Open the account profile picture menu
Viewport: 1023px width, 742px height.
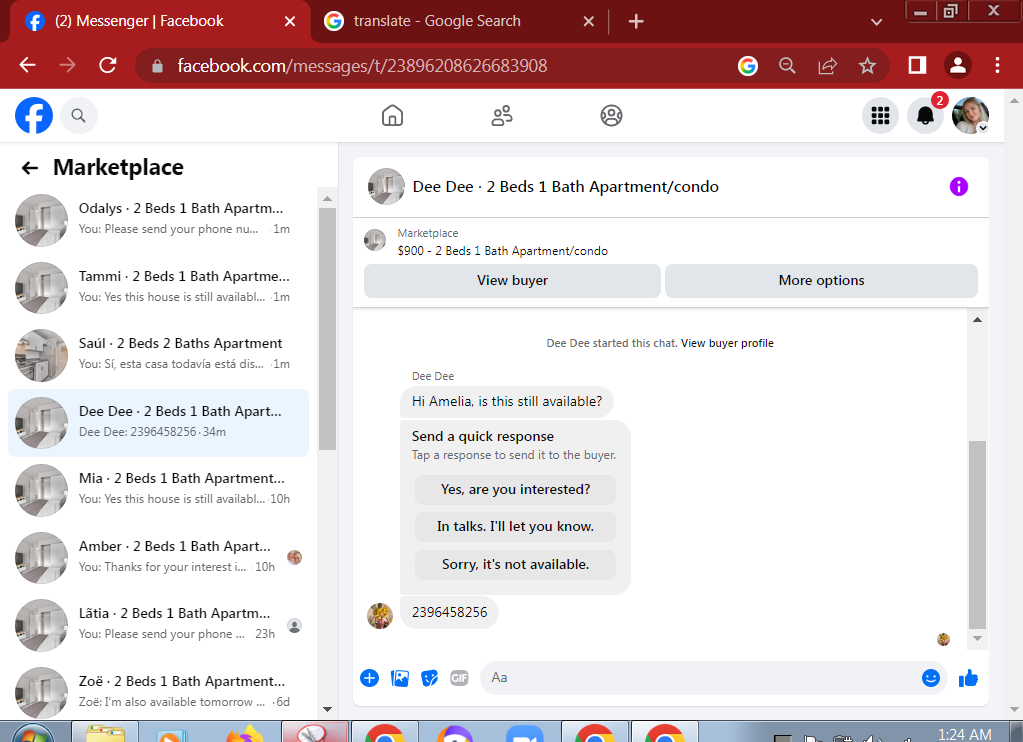tap(970, 116)
